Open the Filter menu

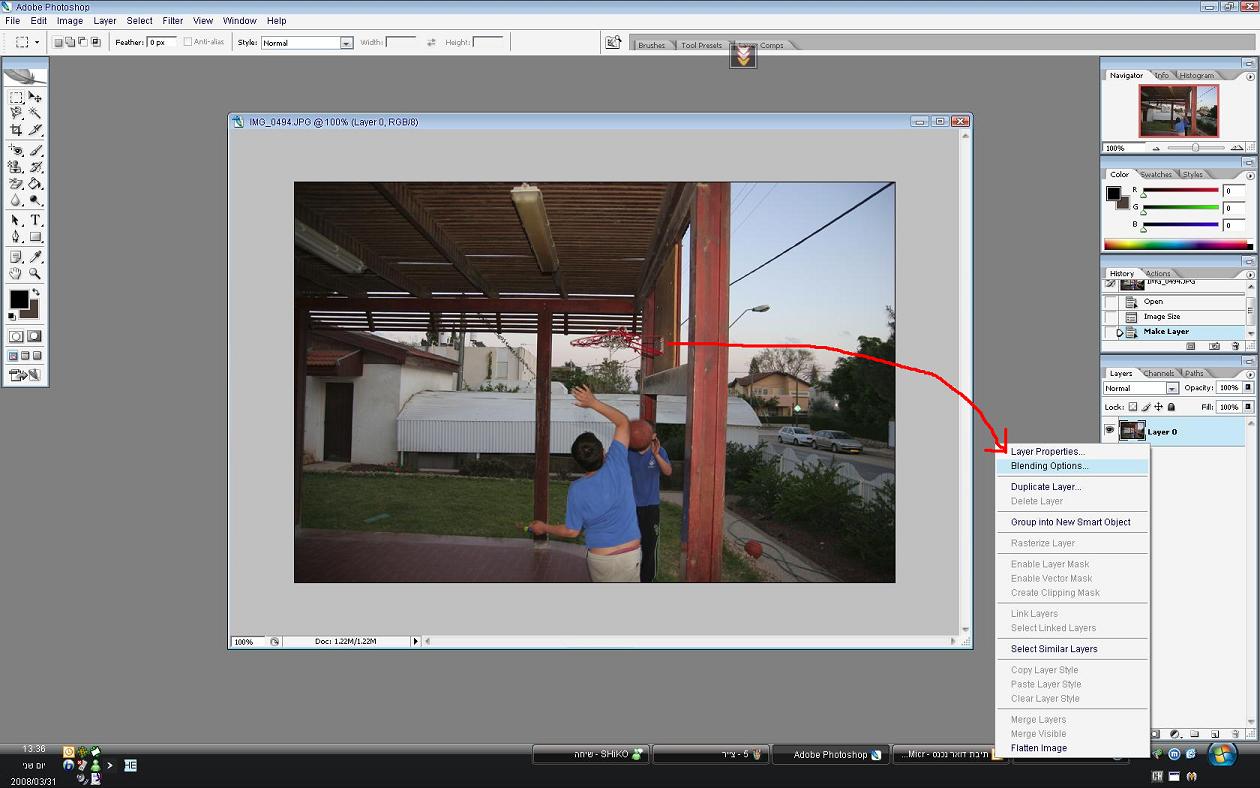pyautogui.click(x=173, y=20)
